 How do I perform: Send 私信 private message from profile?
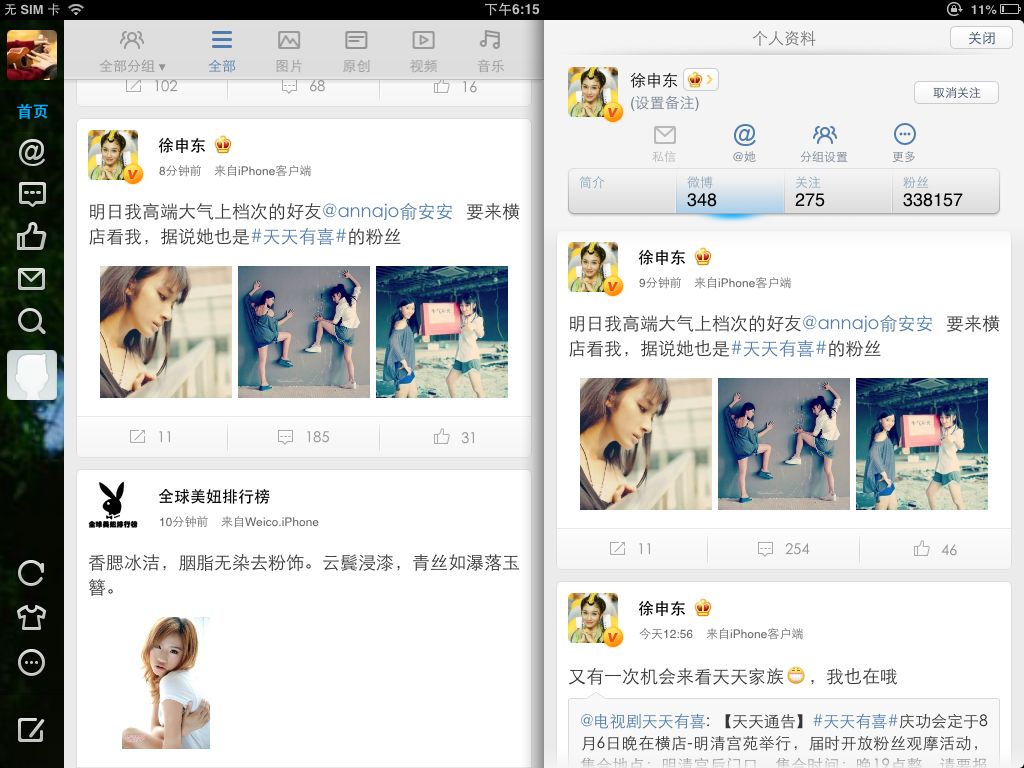click(x=664, y=143)
